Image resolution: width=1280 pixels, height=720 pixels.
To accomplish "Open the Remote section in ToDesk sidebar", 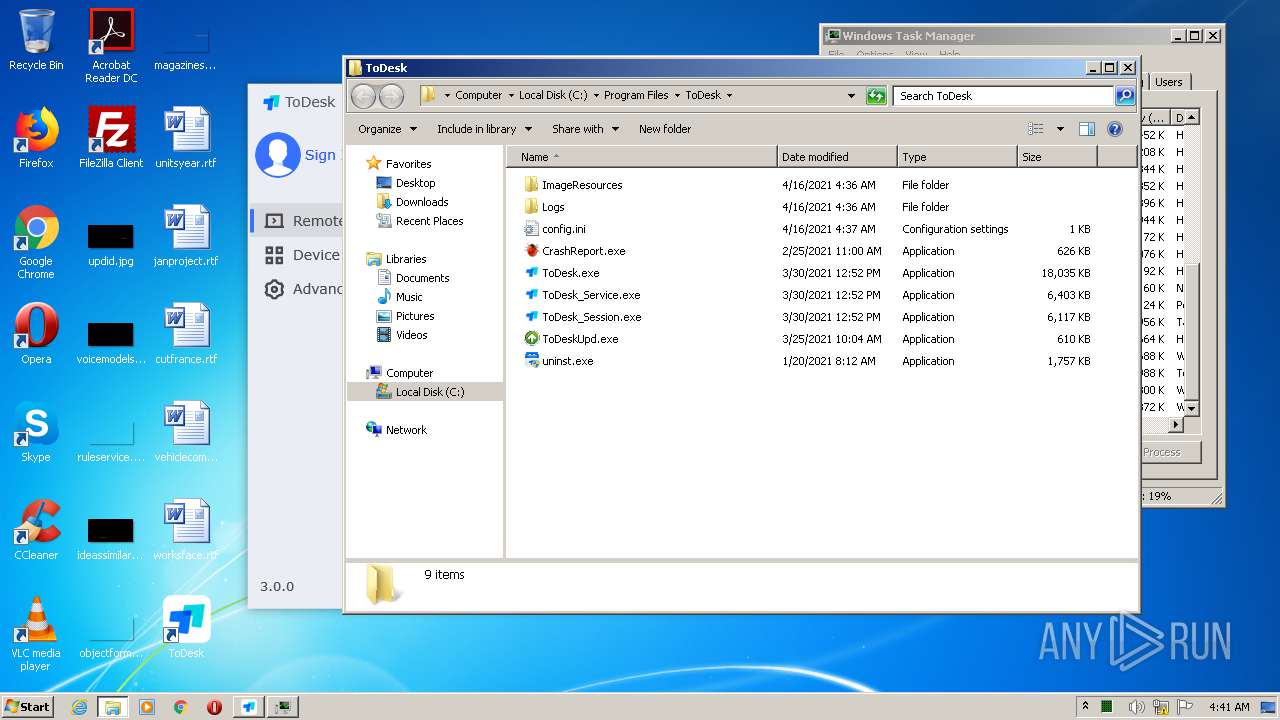I will click(x=296, y=221).
